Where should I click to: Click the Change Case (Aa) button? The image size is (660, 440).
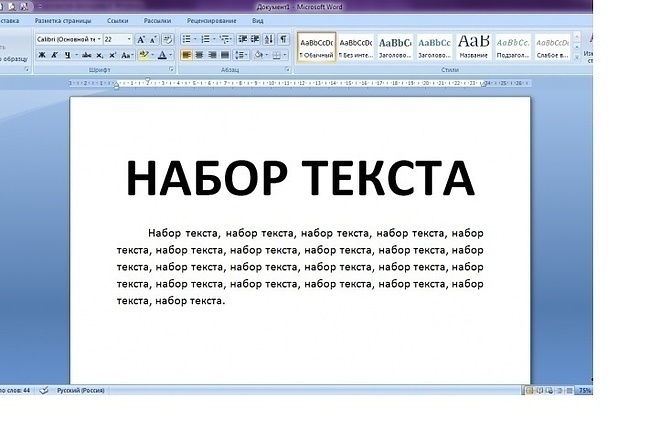[127, 55]
